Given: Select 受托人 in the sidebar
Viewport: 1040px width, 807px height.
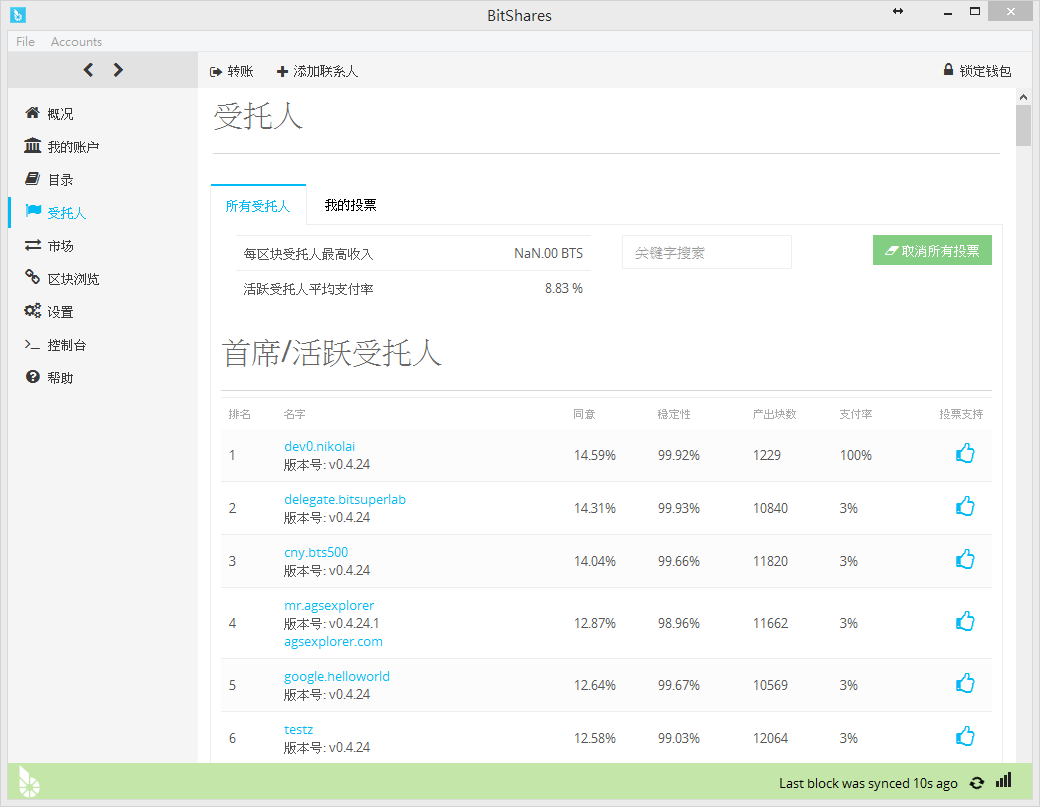Looking at the screenshot, I should [x=56, y=212].
